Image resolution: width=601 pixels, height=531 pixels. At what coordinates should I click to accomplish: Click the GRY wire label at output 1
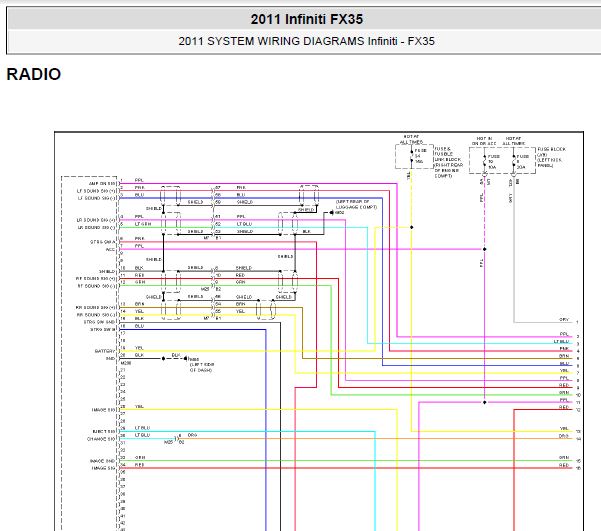564,319
